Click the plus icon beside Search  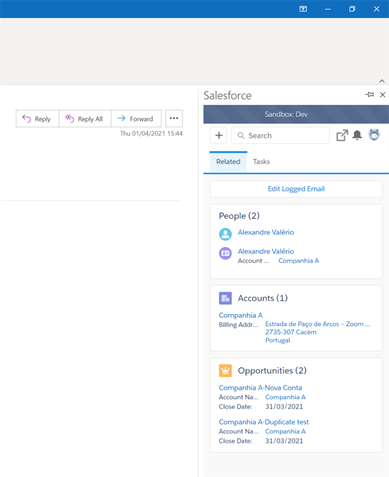(219, 135)
